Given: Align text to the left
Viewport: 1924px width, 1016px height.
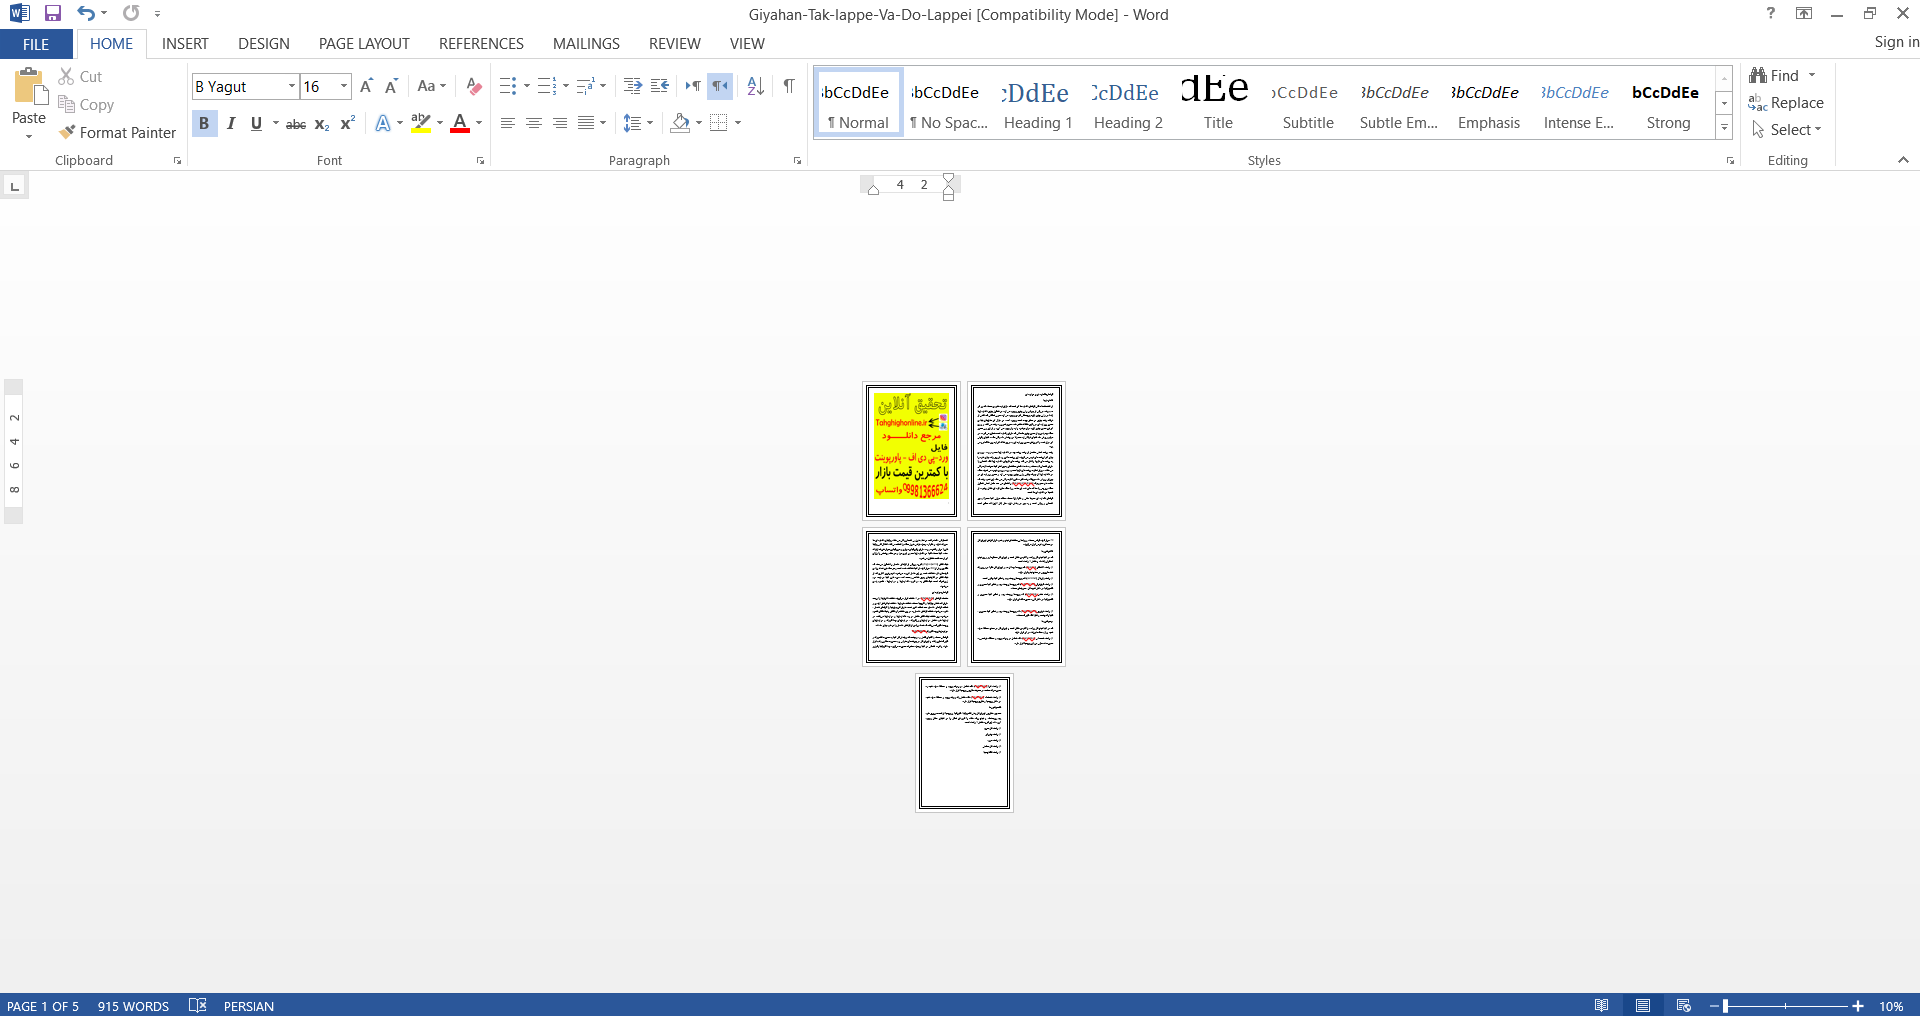Looking at the screenshot, I should click(x=508, y=123).
